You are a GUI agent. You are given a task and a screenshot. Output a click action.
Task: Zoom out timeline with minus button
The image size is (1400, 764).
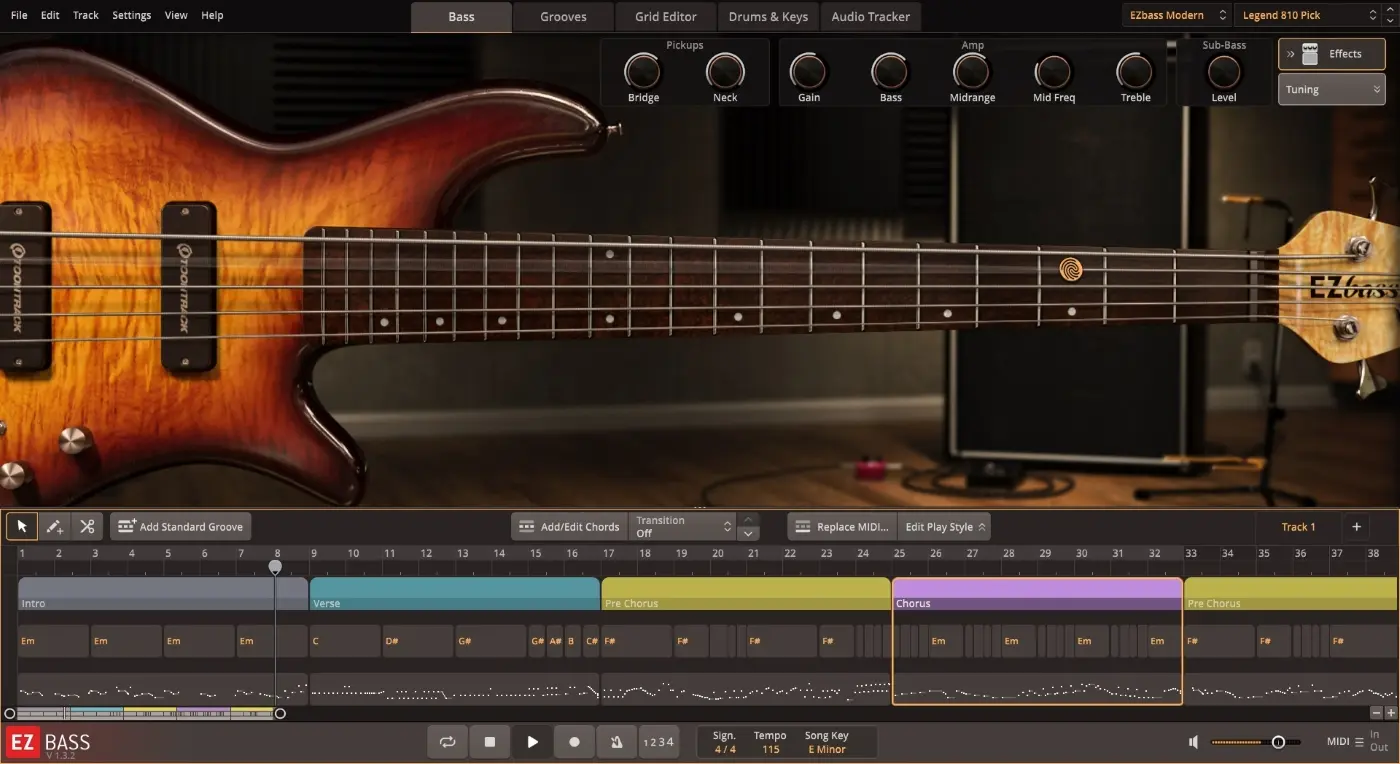click(1376, 713)
